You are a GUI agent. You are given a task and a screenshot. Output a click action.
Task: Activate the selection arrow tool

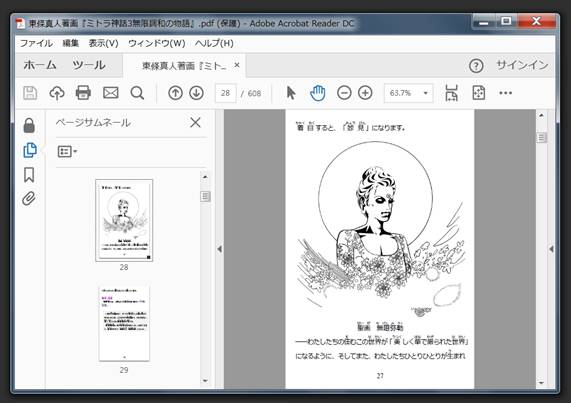tap(291, 93)
